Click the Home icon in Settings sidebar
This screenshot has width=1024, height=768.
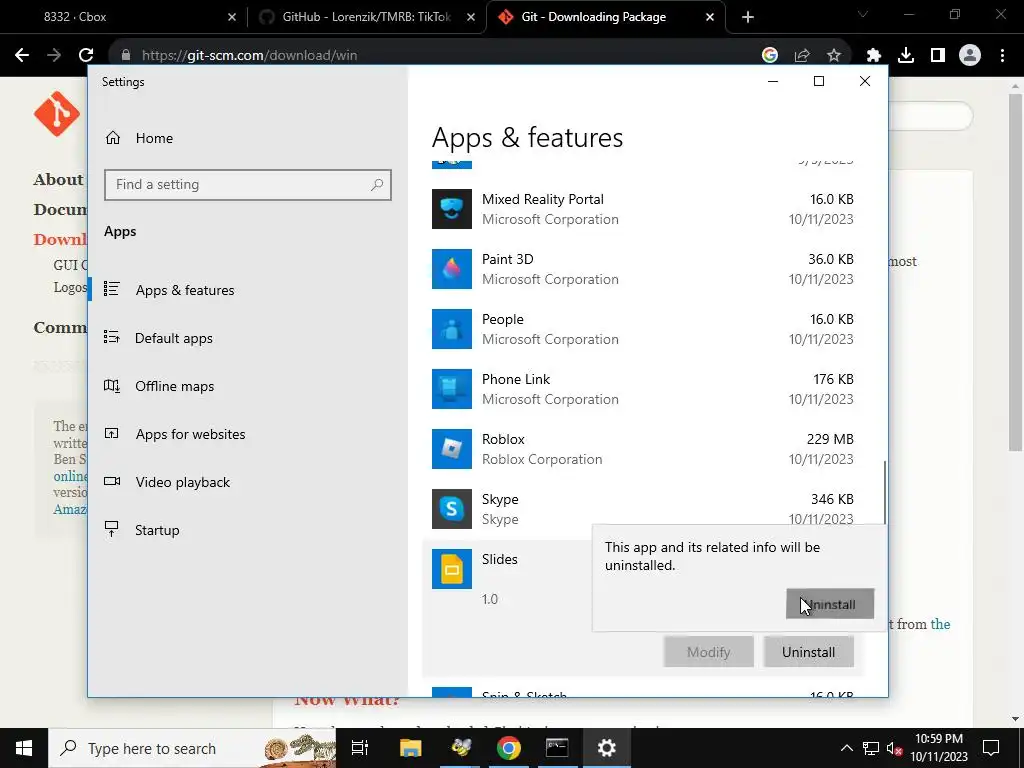click(x=113, y=138)
